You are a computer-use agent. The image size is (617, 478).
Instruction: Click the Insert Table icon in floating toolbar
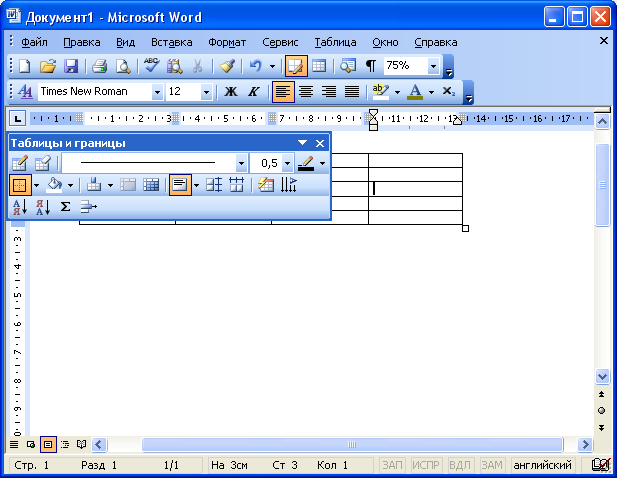pyautogui.click(x=94, y=185)
